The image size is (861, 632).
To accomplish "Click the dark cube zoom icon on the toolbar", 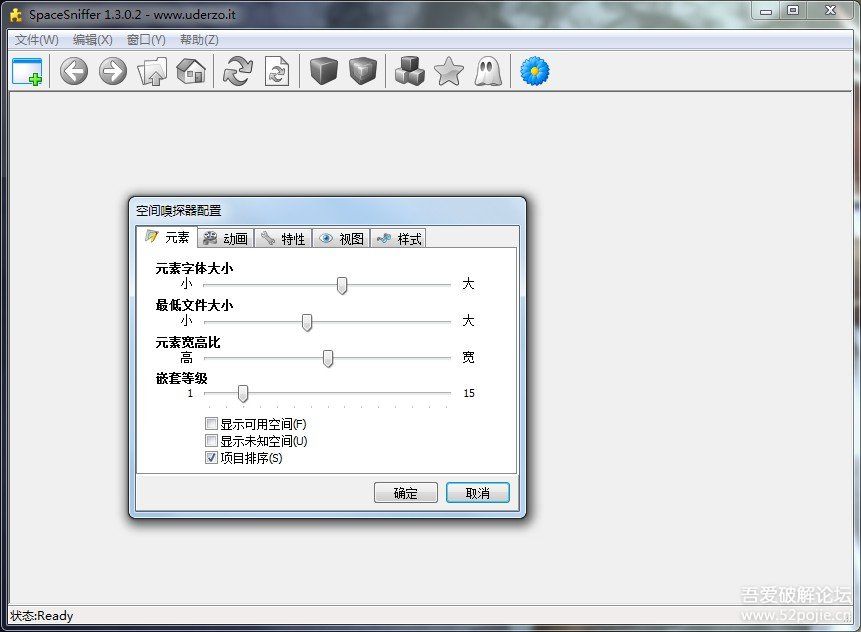I will point(322,71).
